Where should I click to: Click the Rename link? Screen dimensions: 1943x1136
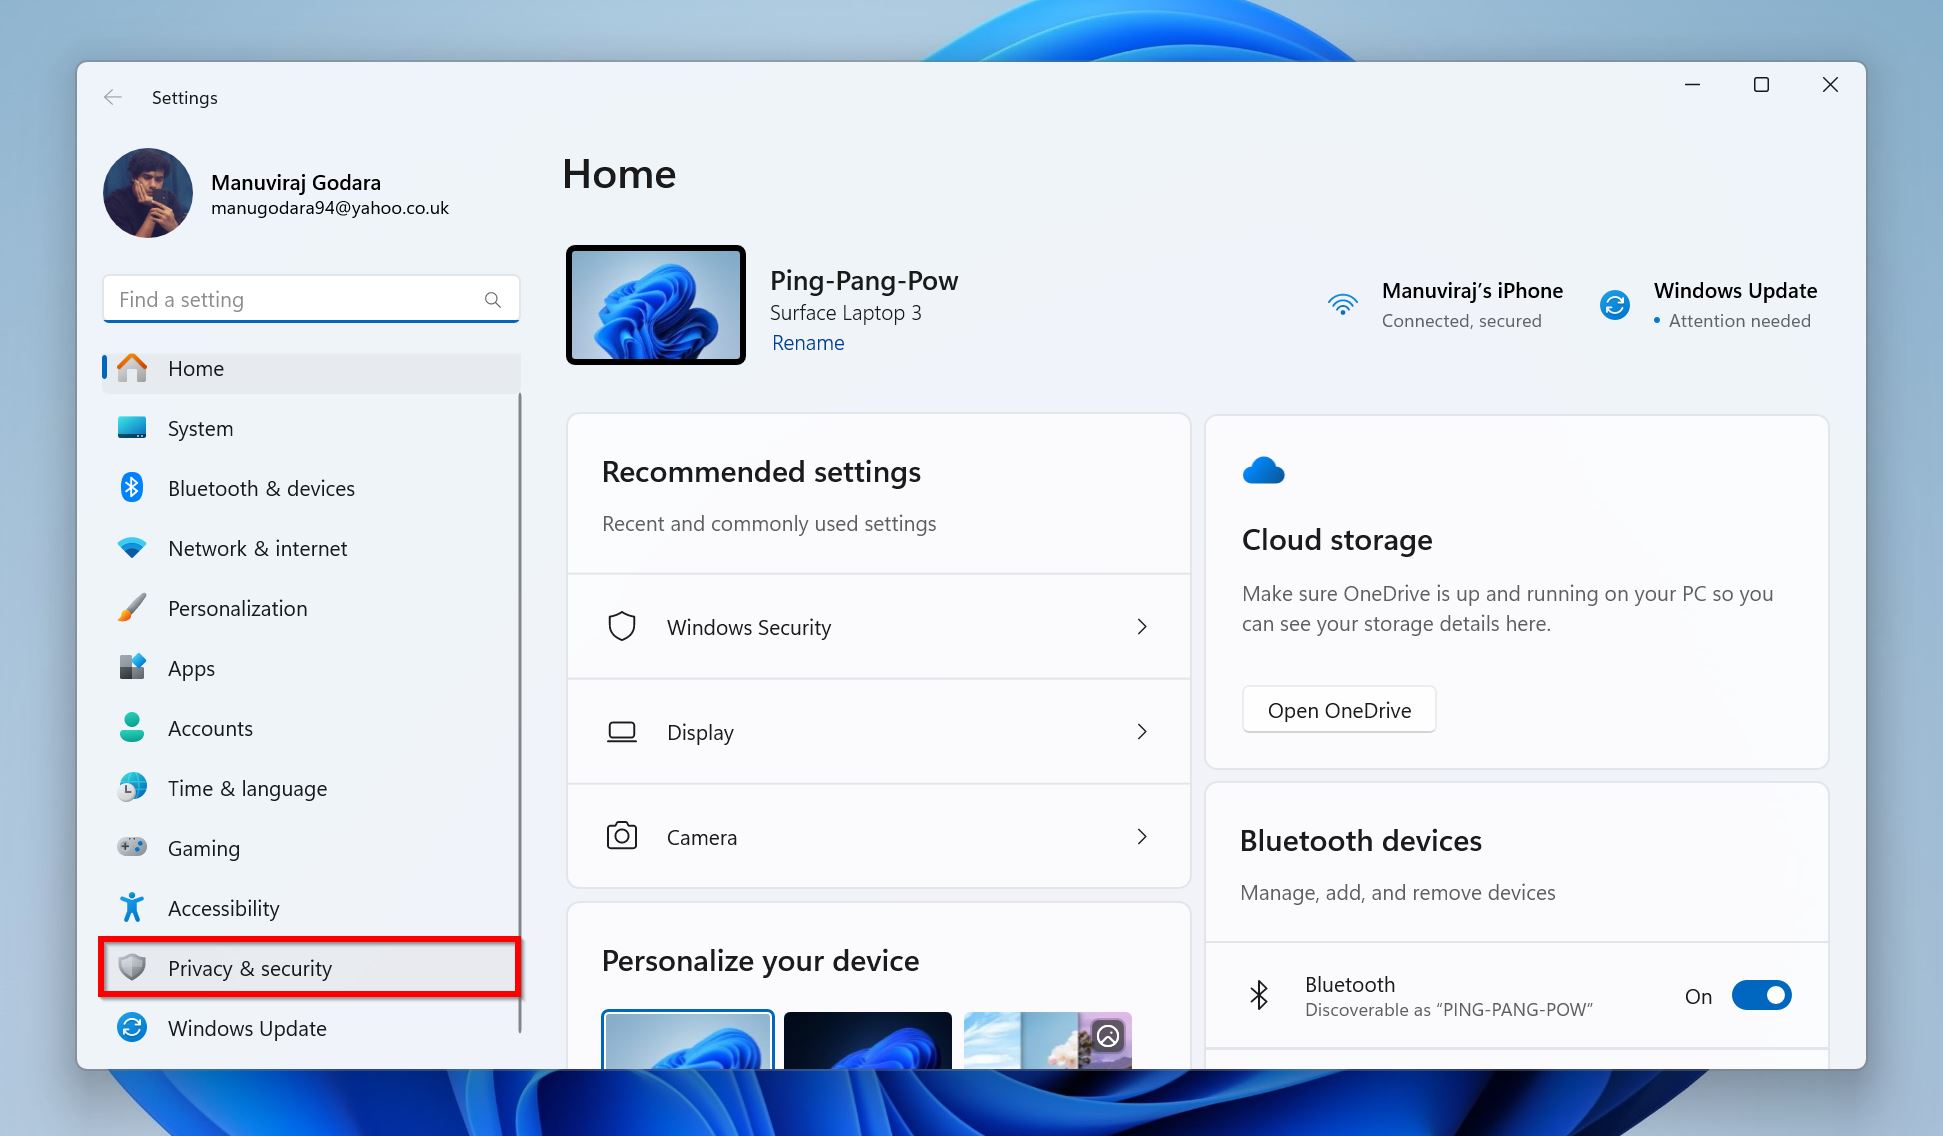[808, 343]
